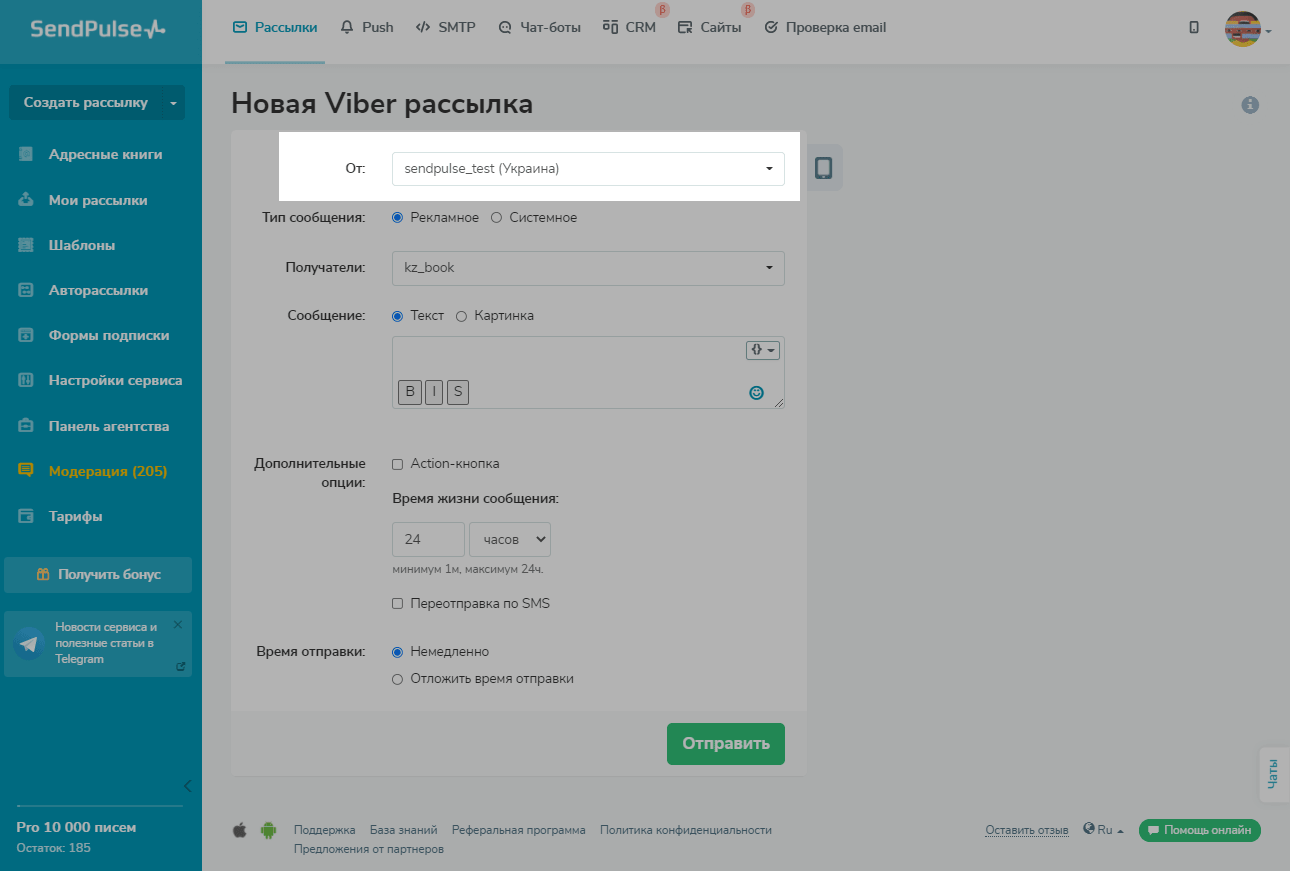Click the Оставить отзыв link

click(x=1027, y=830)
